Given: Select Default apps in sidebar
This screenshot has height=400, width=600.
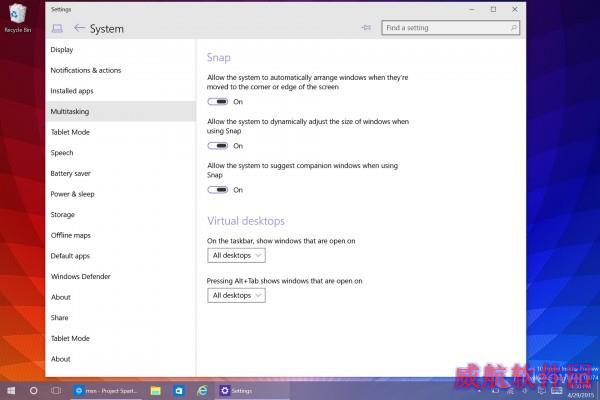Looking at the screenshot, I should (121, 256).
